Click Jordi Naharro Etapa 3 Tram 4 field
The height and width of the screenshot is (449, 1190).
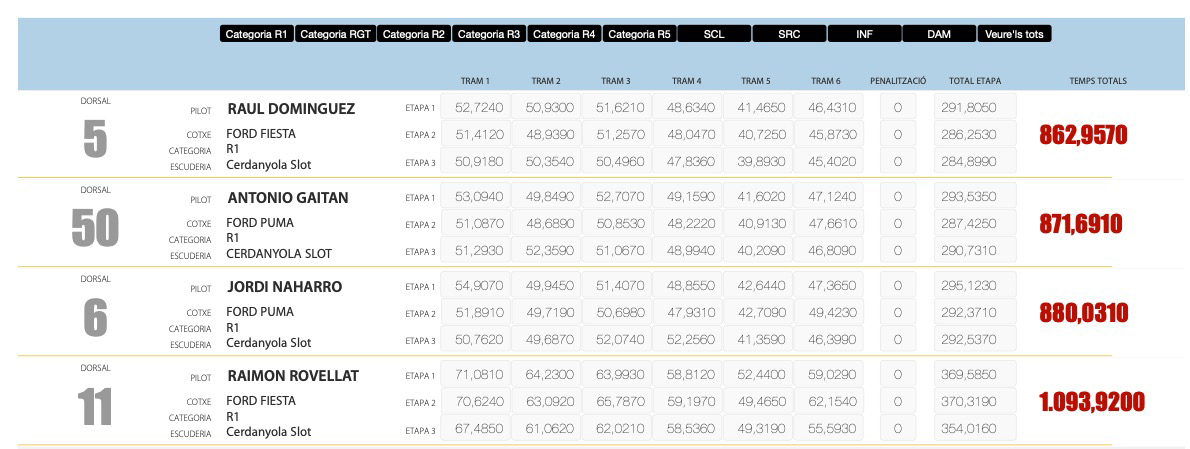pos(686,340)
